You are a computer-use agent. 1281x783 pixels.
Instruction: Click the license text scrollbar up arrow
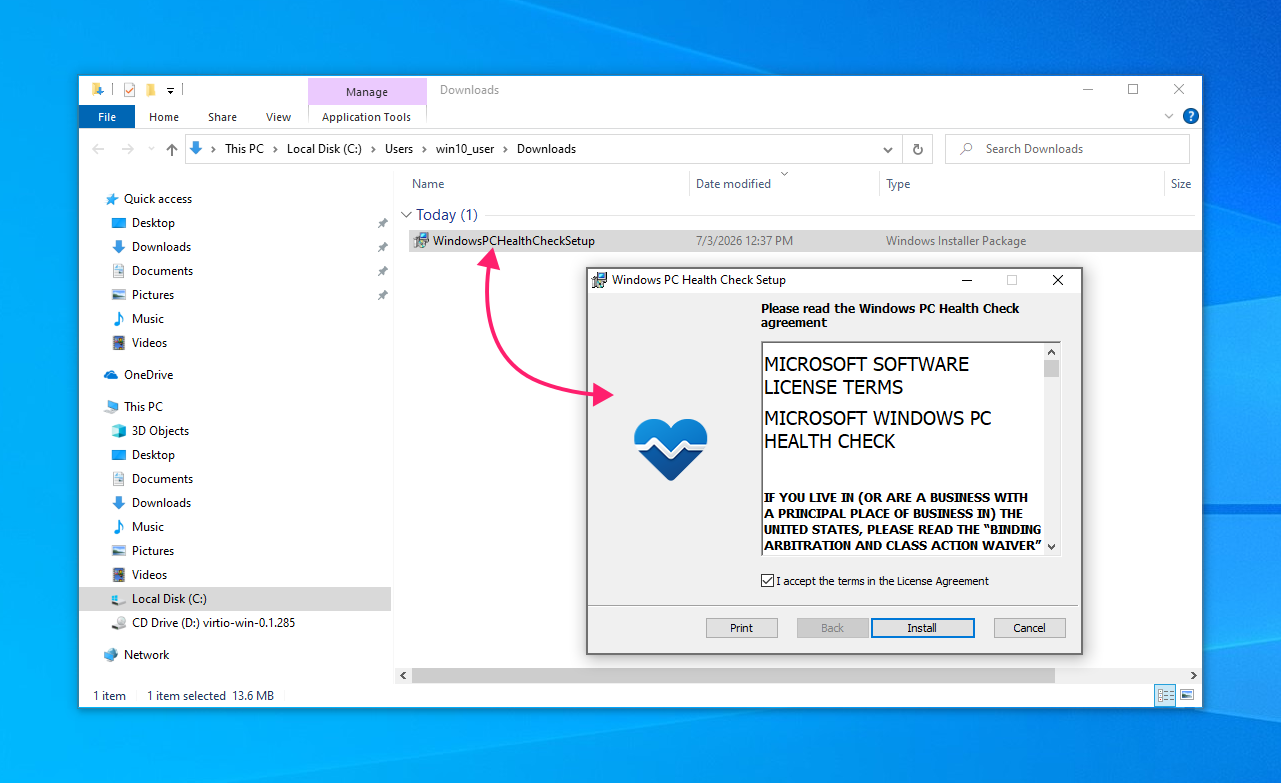[x=1051, y=352]
